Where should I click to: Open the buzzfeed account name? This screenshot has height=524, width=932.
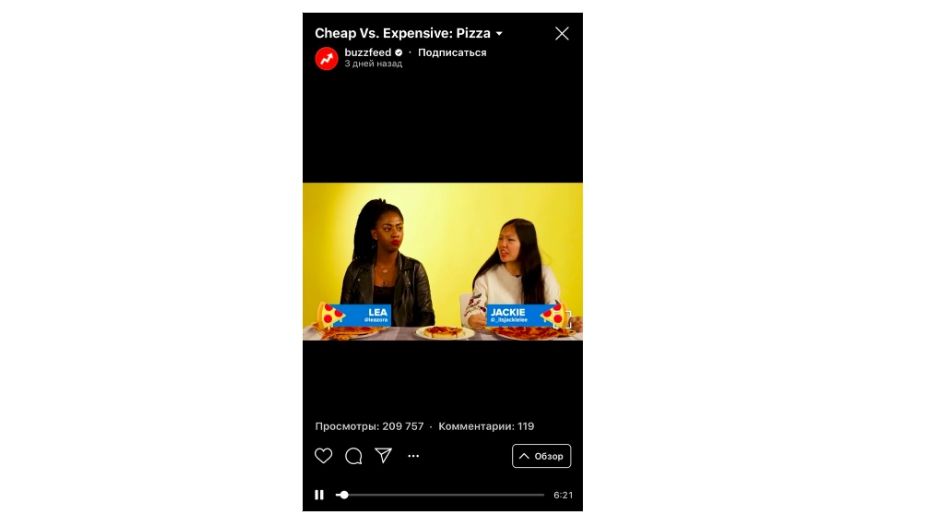(x=368, y=52)
